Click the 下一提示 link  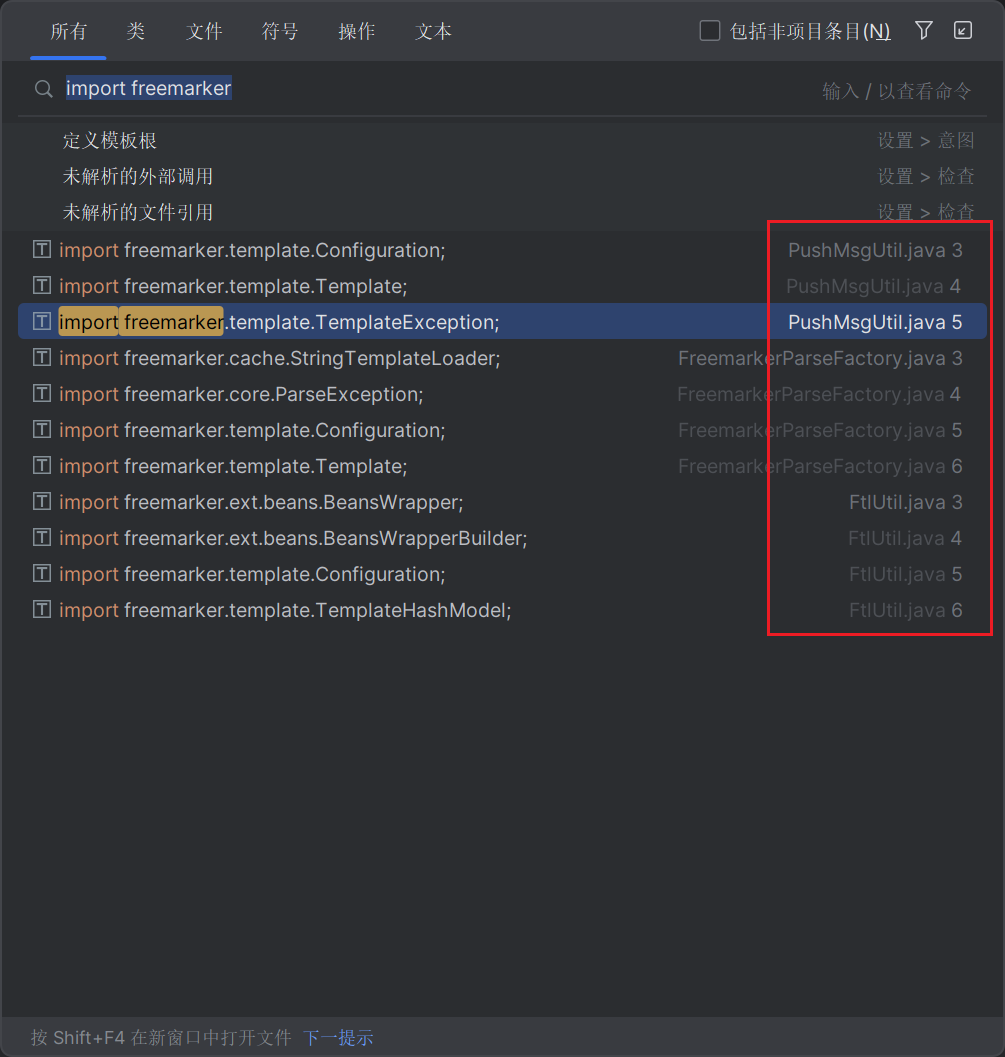tap(338, 1038)
